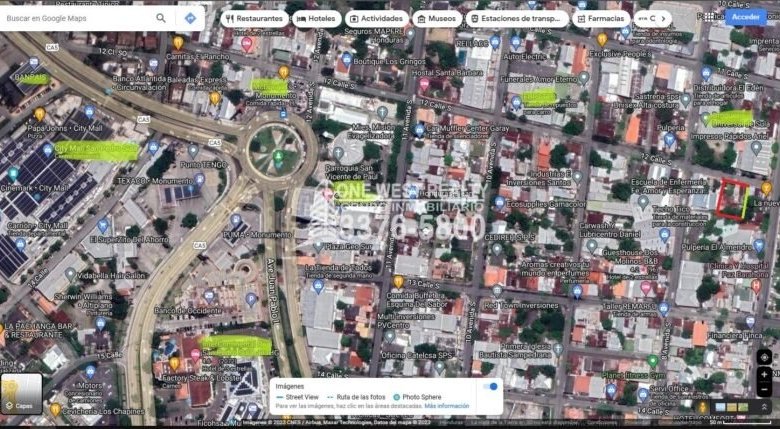The width and height of the screenshot is (780, 429).
Task: Expand the bottom-right layers panel chevron
Action: 764,407
